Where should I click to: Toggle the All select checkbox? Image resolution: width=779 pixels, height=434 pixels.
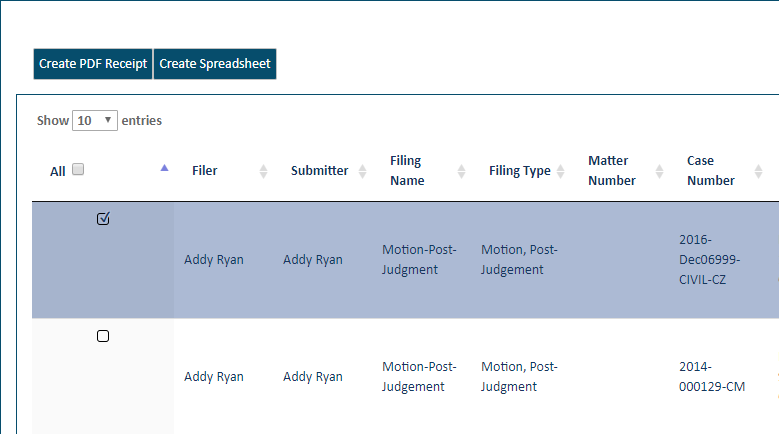point(78,170)
